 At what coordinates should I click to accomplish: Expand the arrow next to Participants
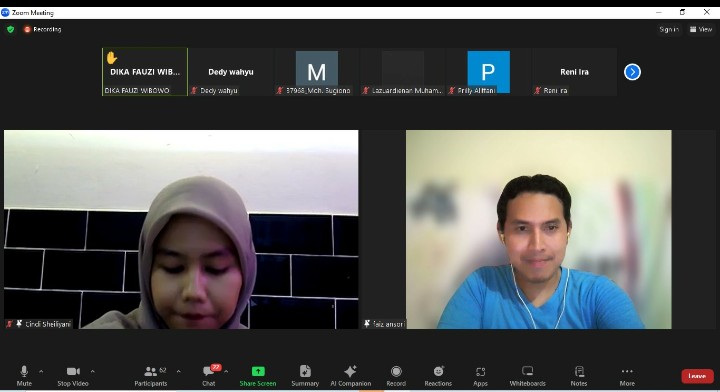pyautogui.click(x=178, y=371)
